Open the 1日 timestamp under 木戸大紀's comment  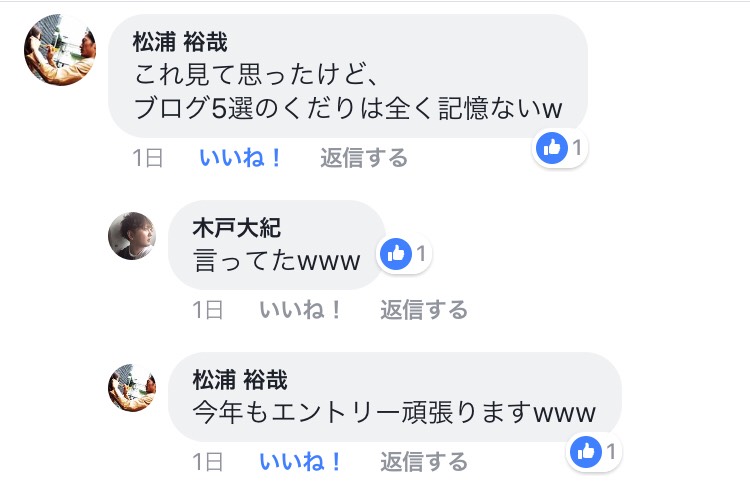click(x=208, y=310)
